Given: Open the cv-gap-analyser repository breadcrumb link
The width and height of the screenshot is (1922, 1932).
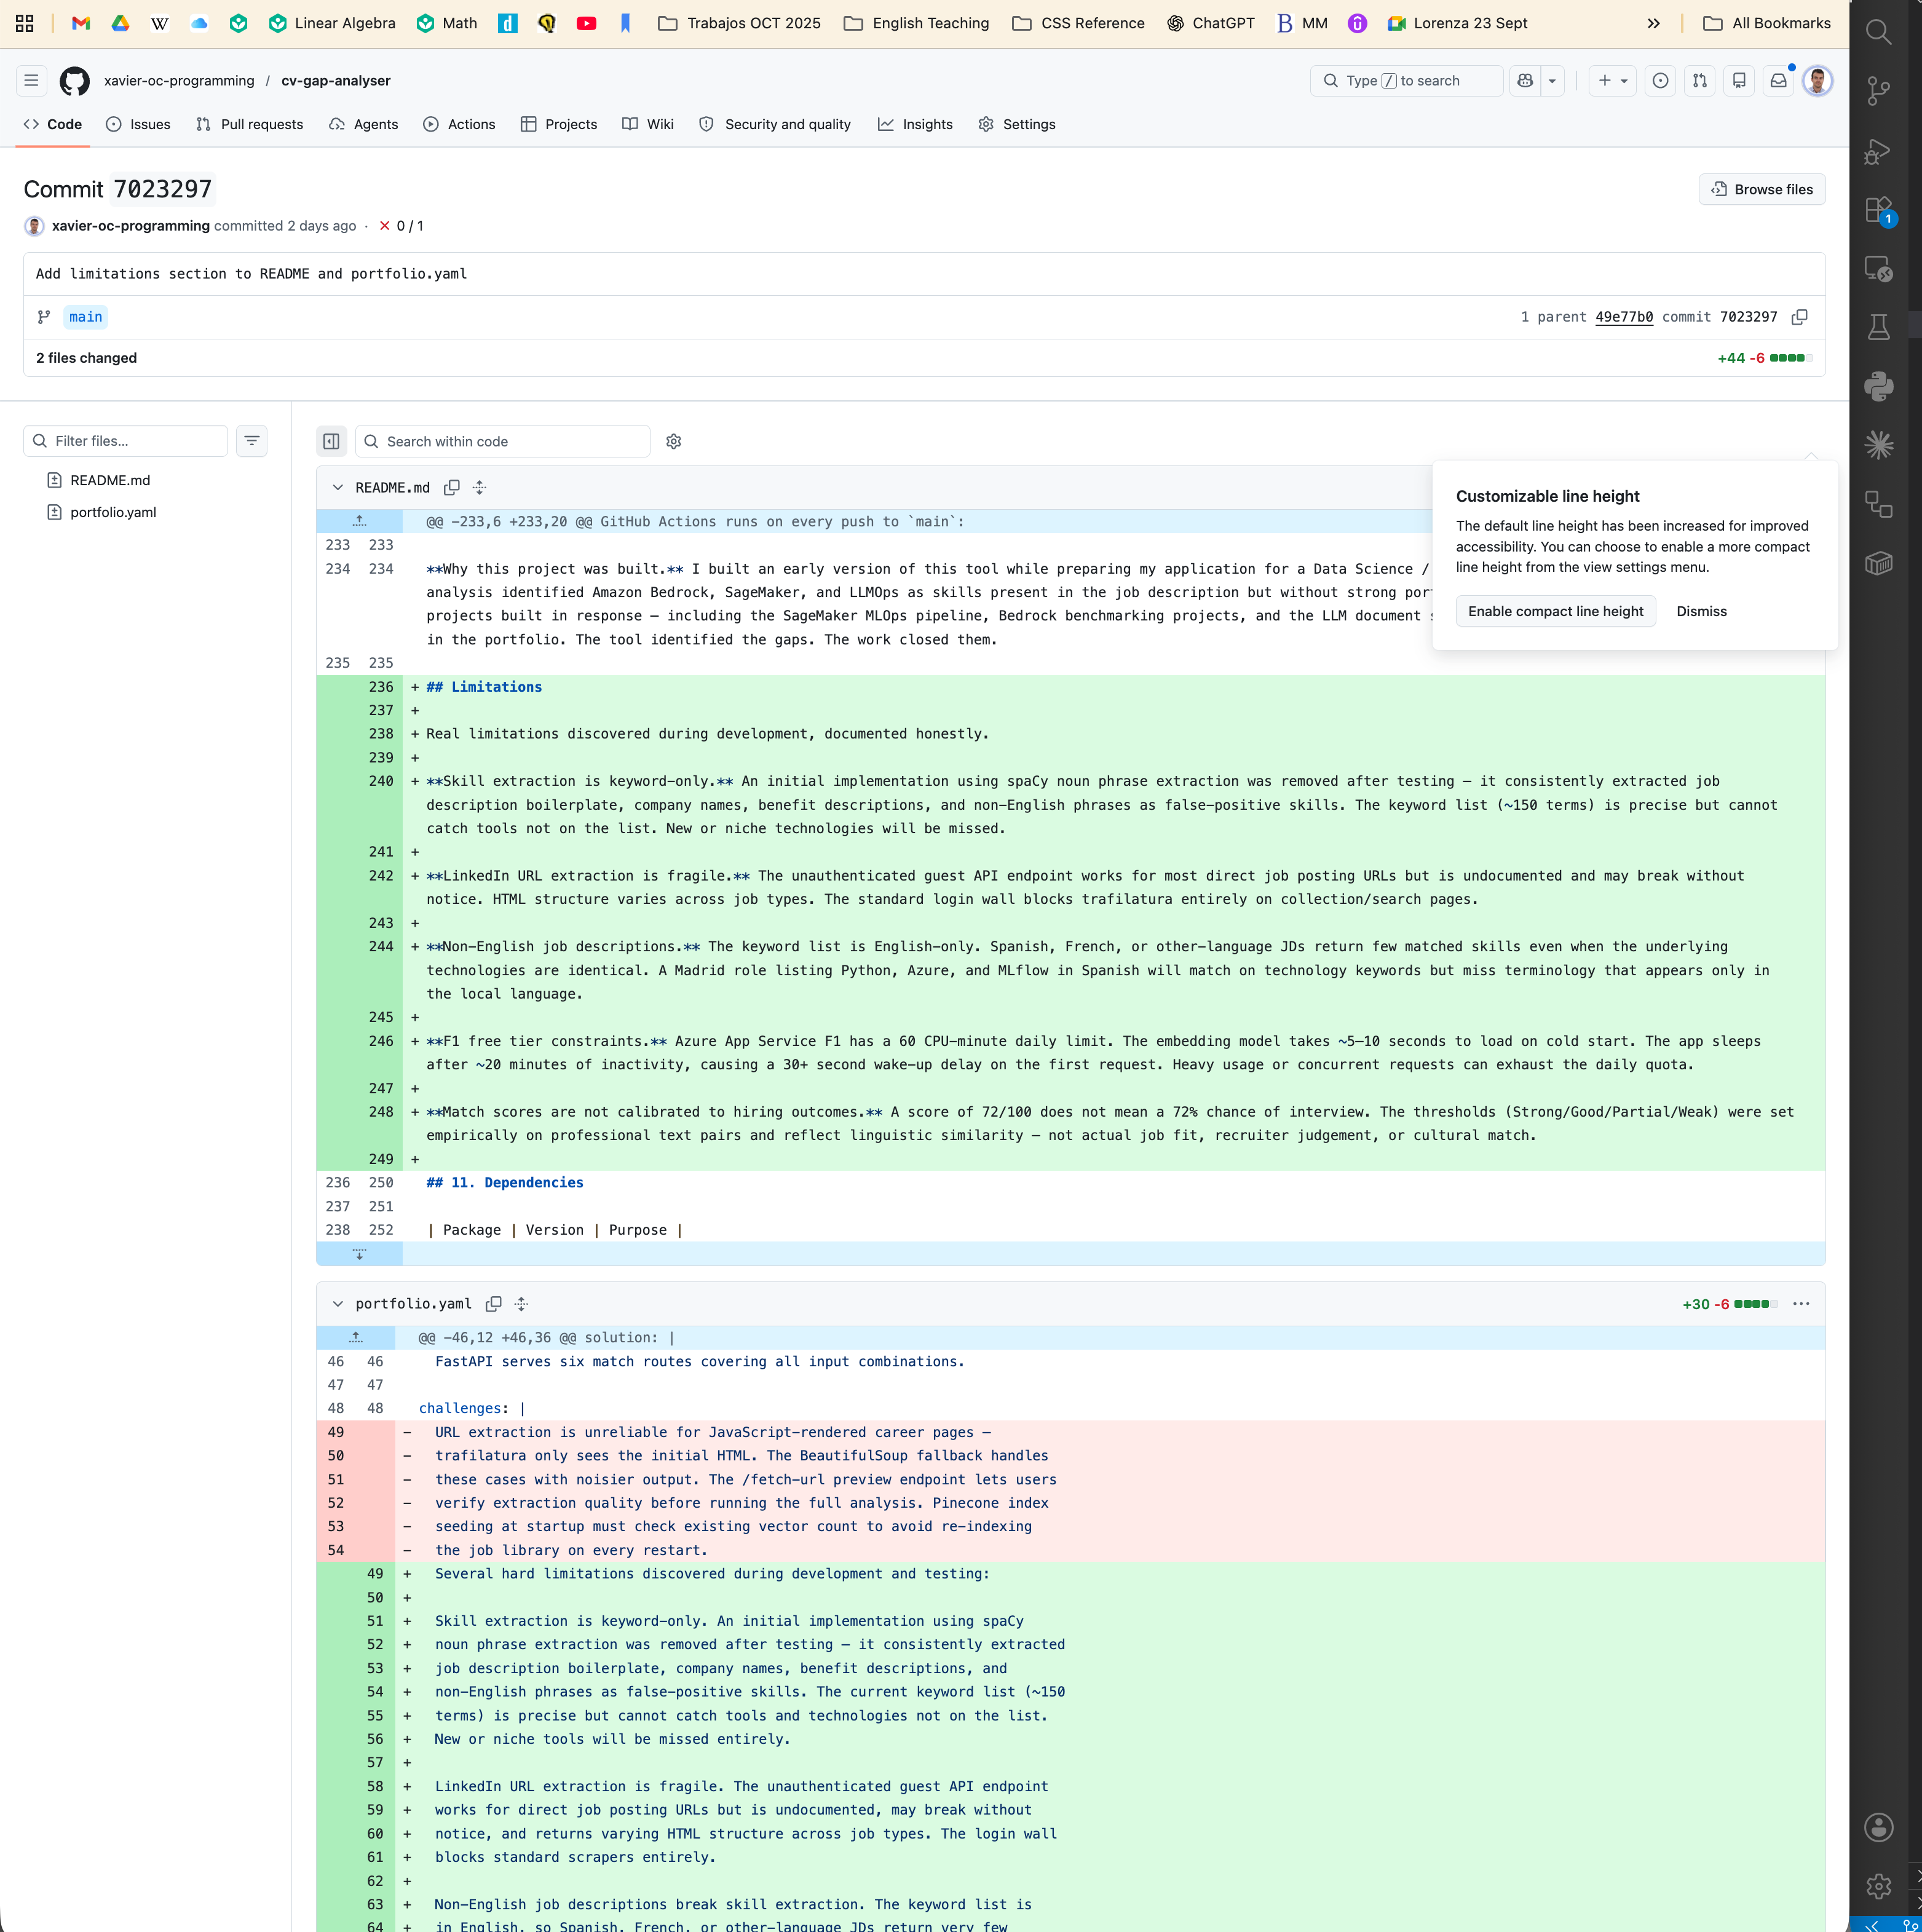Looking at the screenshot, I should (x=336, y=81).
